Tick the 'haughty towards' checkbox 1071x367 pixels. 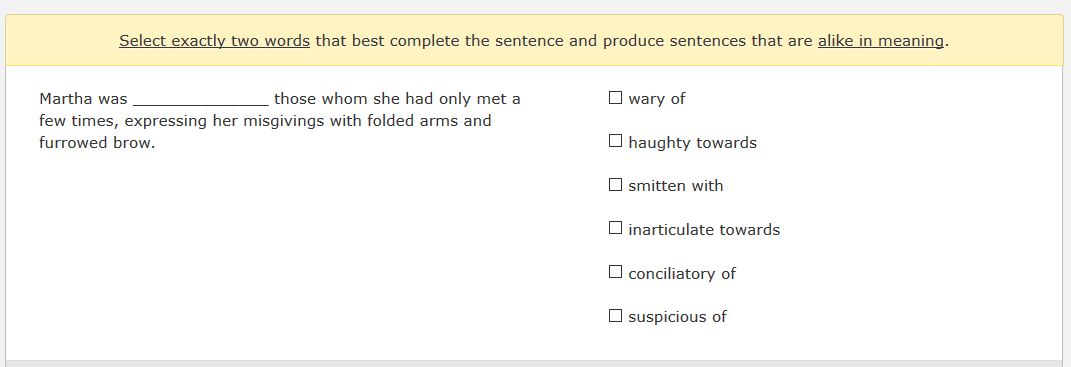[615, 141]
